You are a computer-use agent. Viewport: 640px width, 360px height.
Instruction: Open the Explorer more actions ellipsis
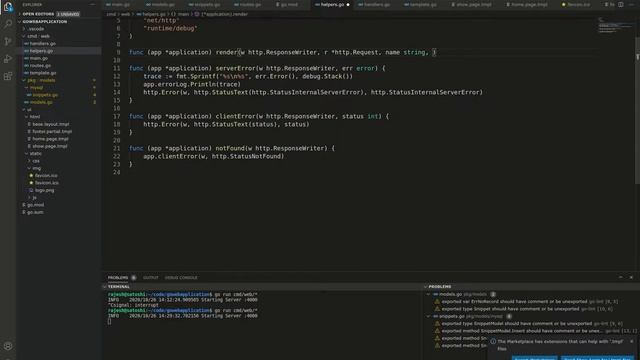click(92, 4)
